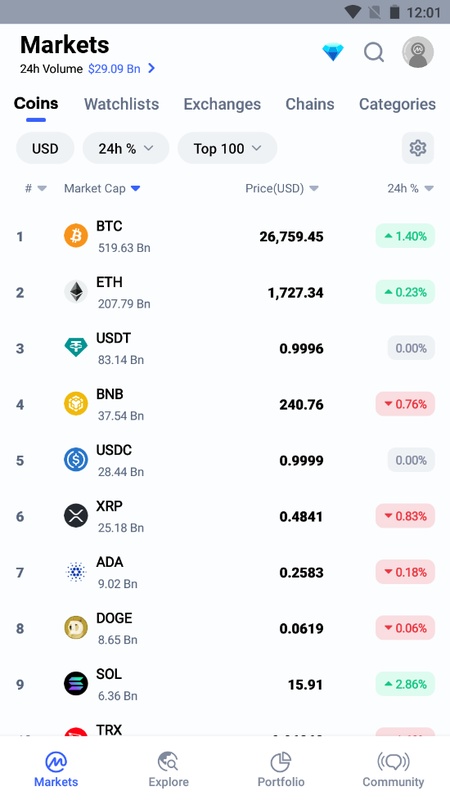Expand the Top 100 dropdown

(x=228, y=148)
